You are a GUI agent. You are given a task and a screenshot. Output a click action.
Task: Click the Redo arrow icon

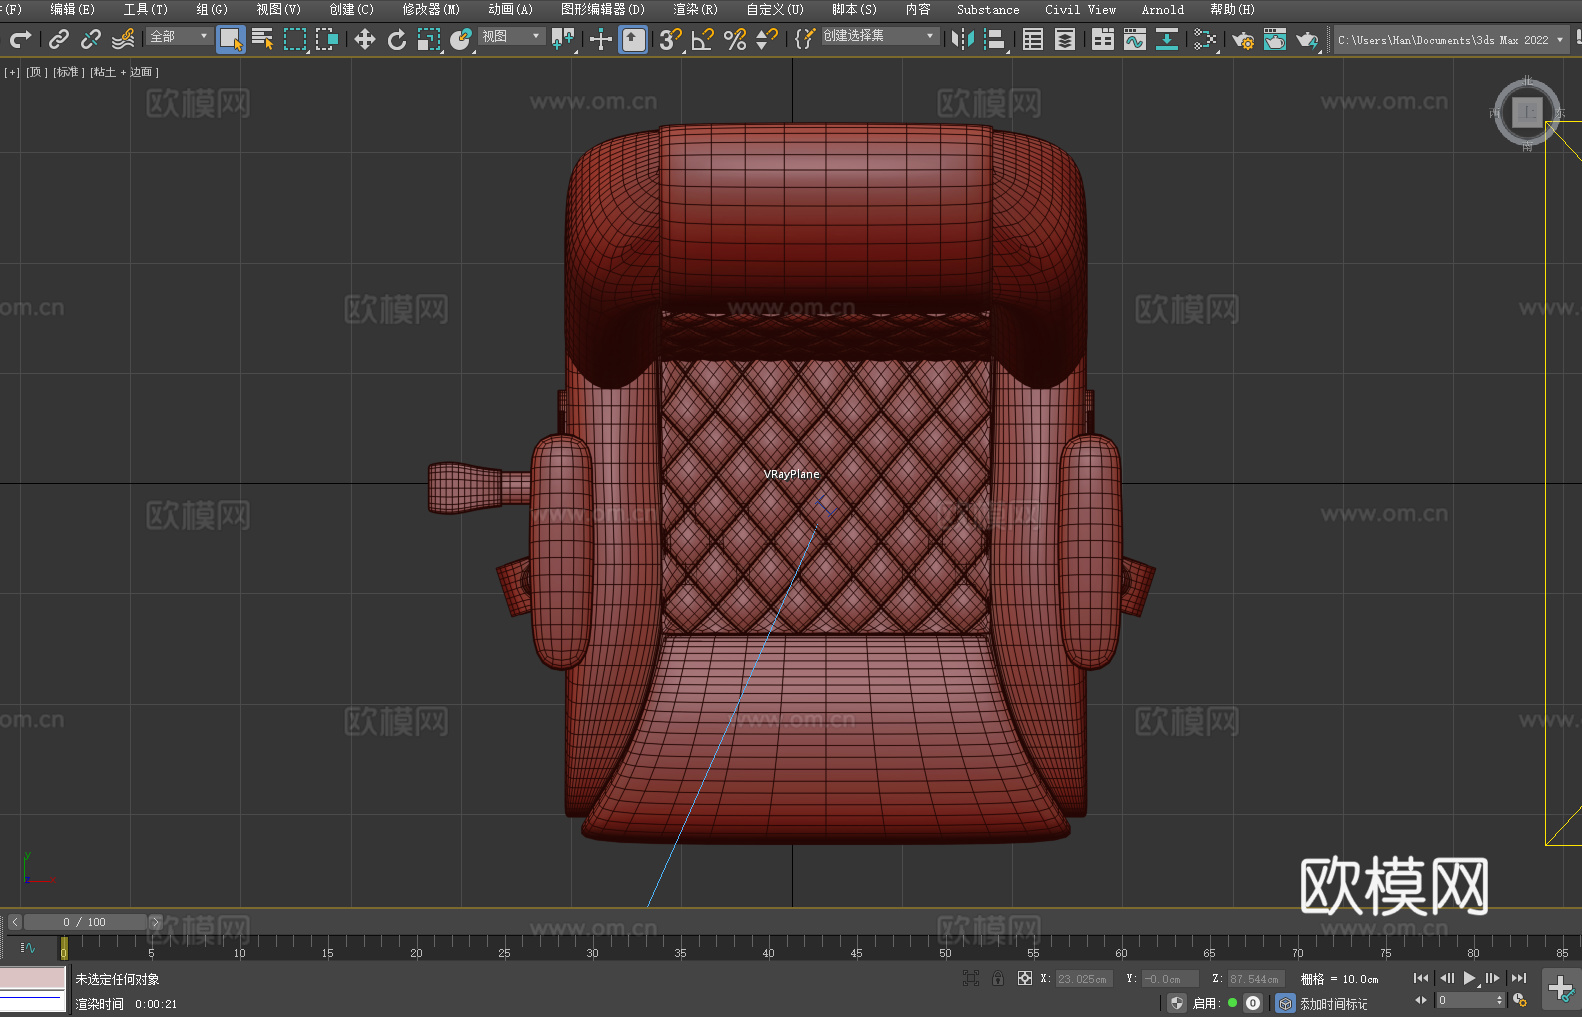tap(20, 39)
